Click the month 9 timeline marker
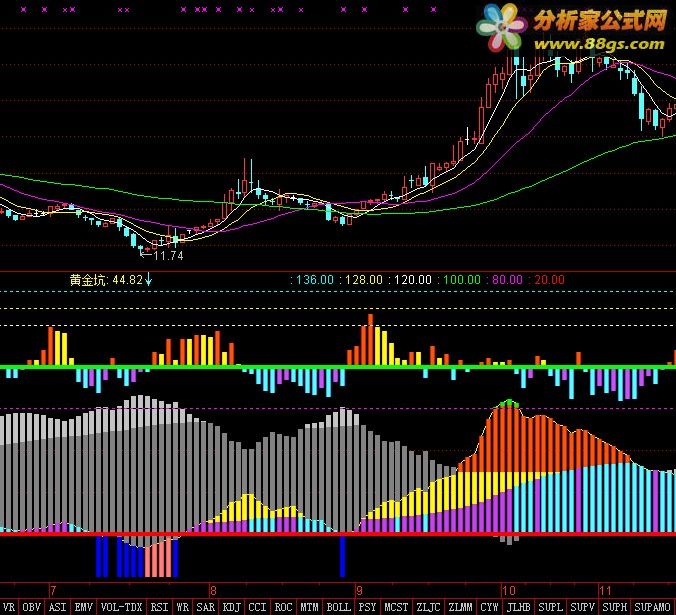 pos(359,590)
